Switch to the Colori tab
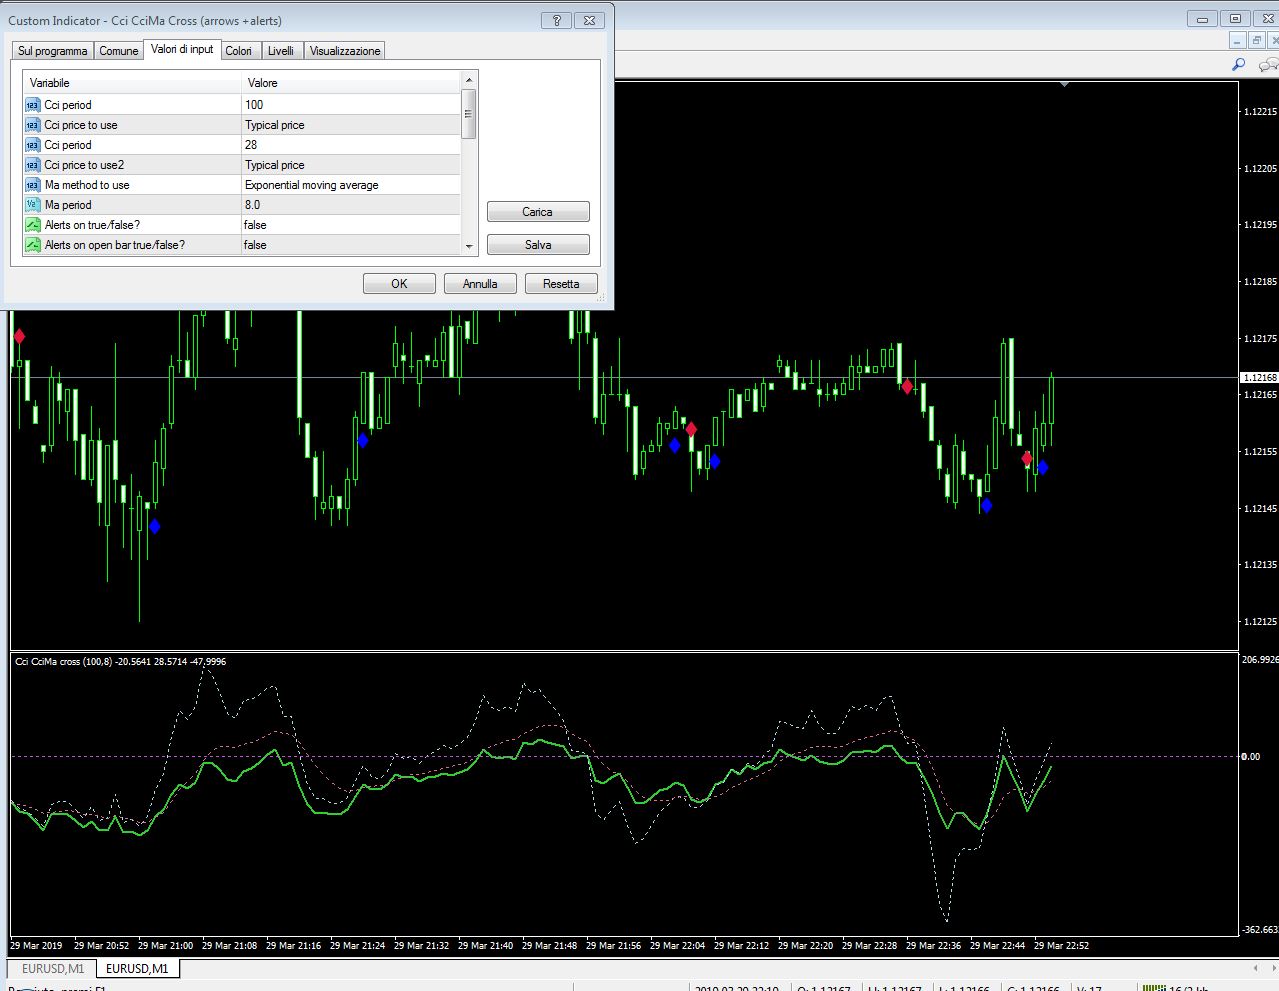 pos(238,51)
